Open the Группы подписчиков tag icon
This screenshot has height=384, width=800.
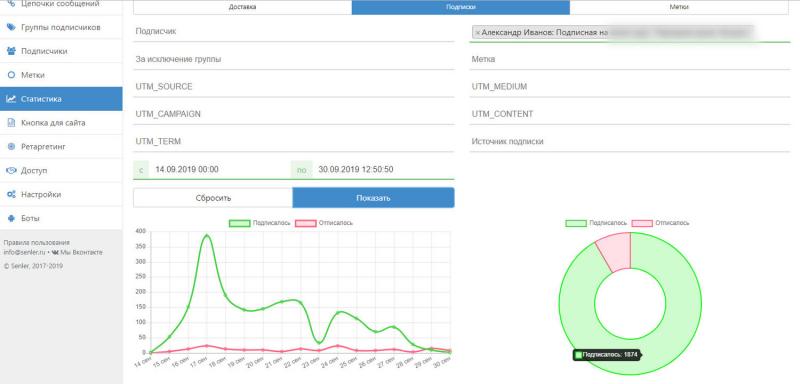(11, 27)
